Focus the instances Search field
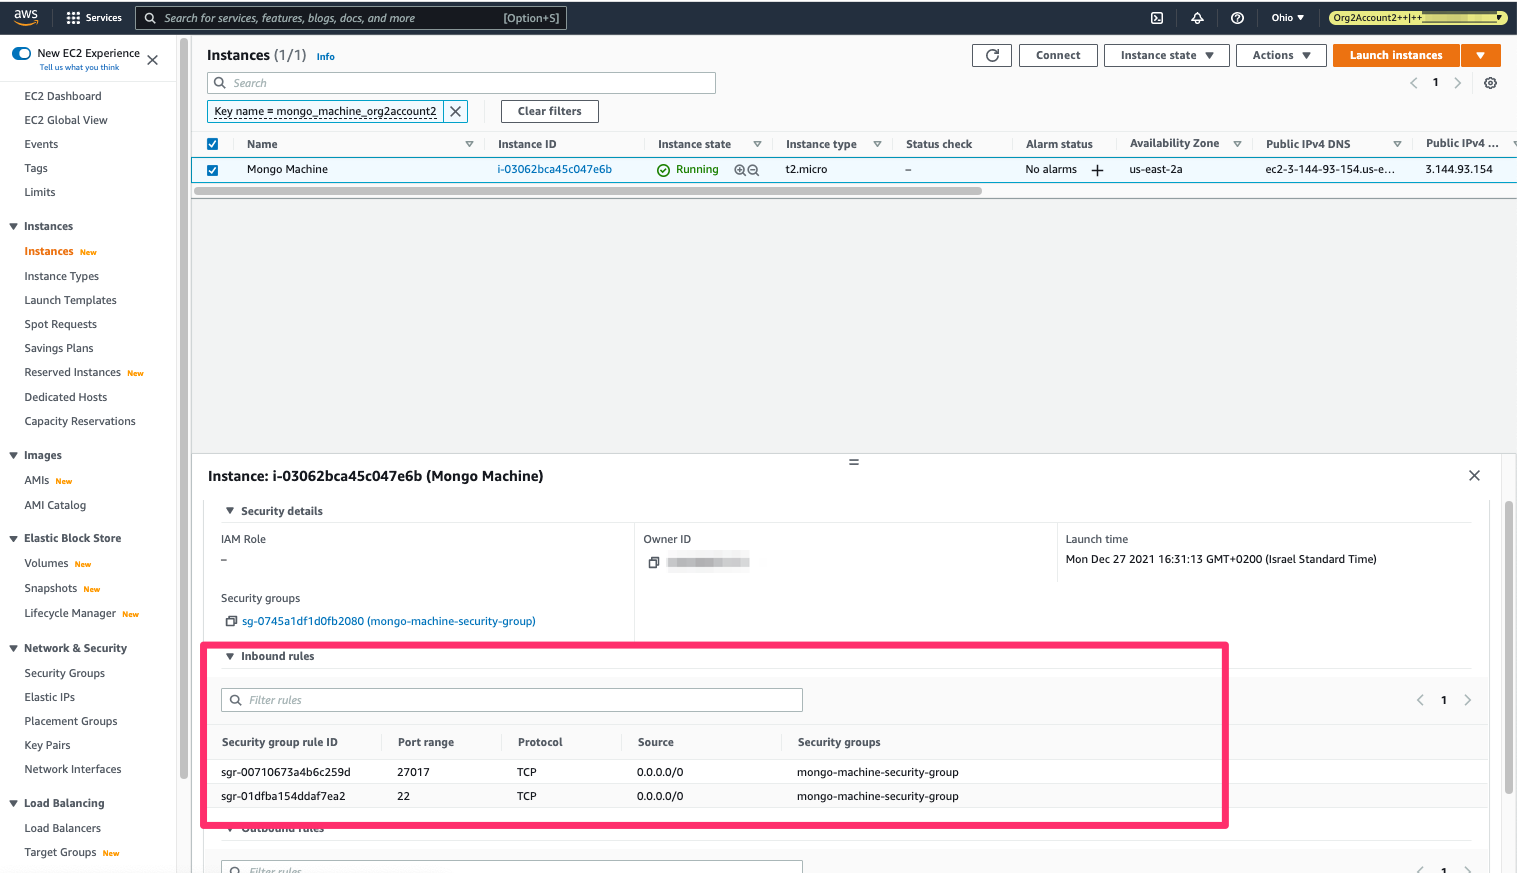This screenshot has height=873, width=1517. pos(461,83)
